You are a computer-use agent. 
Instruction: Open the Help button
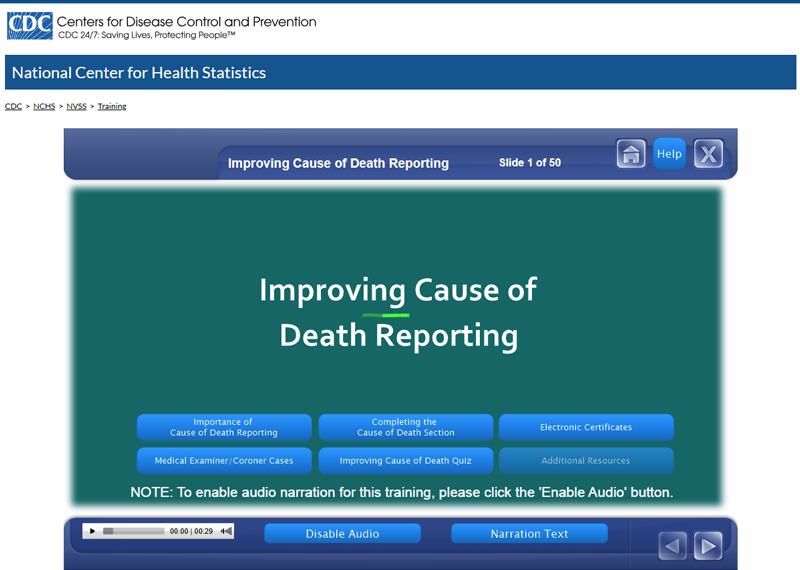coord(669,154)
